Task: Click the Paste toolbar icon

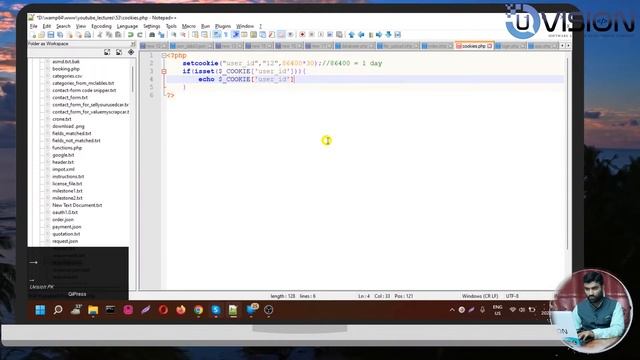Action: 118,35
